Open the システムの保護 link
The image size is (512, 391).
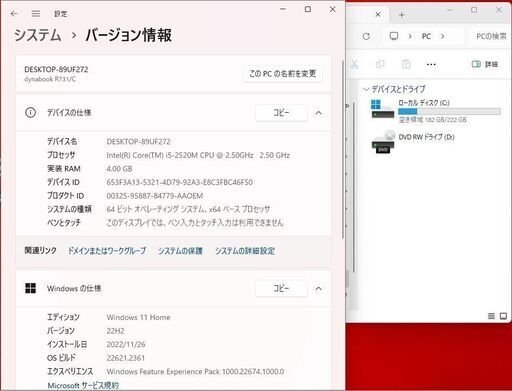(x=180, y=251)
